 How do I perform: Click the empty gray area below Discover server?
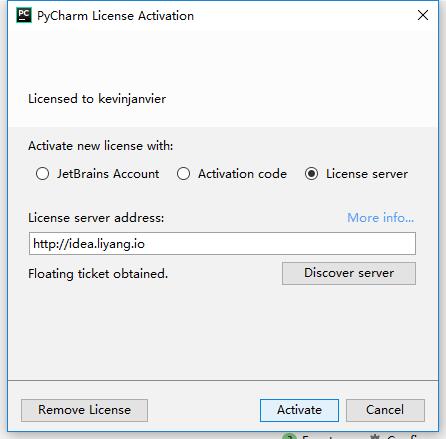click(x=223, y=332)
